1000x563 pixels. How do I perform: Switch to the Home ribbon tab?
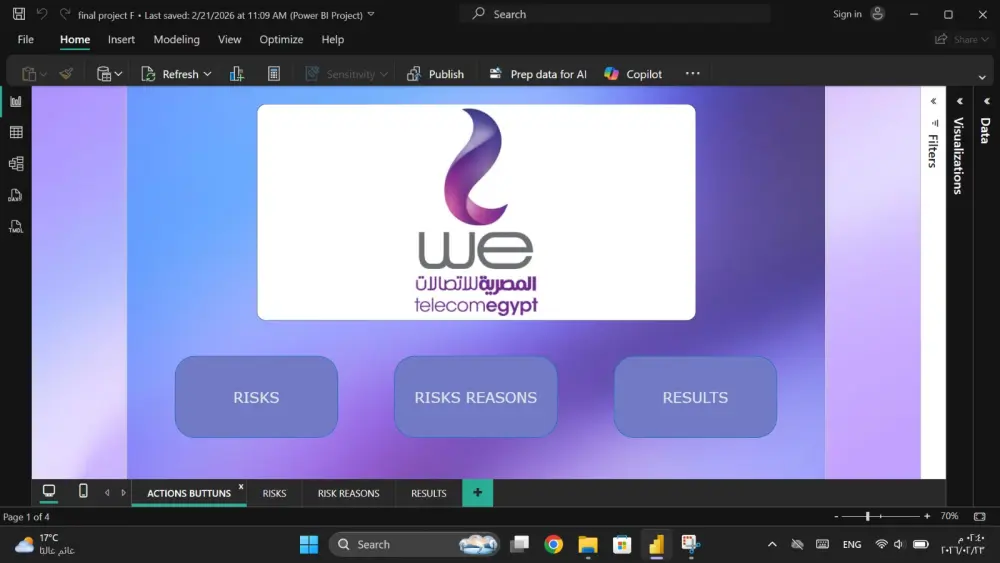tap(75, 40)
